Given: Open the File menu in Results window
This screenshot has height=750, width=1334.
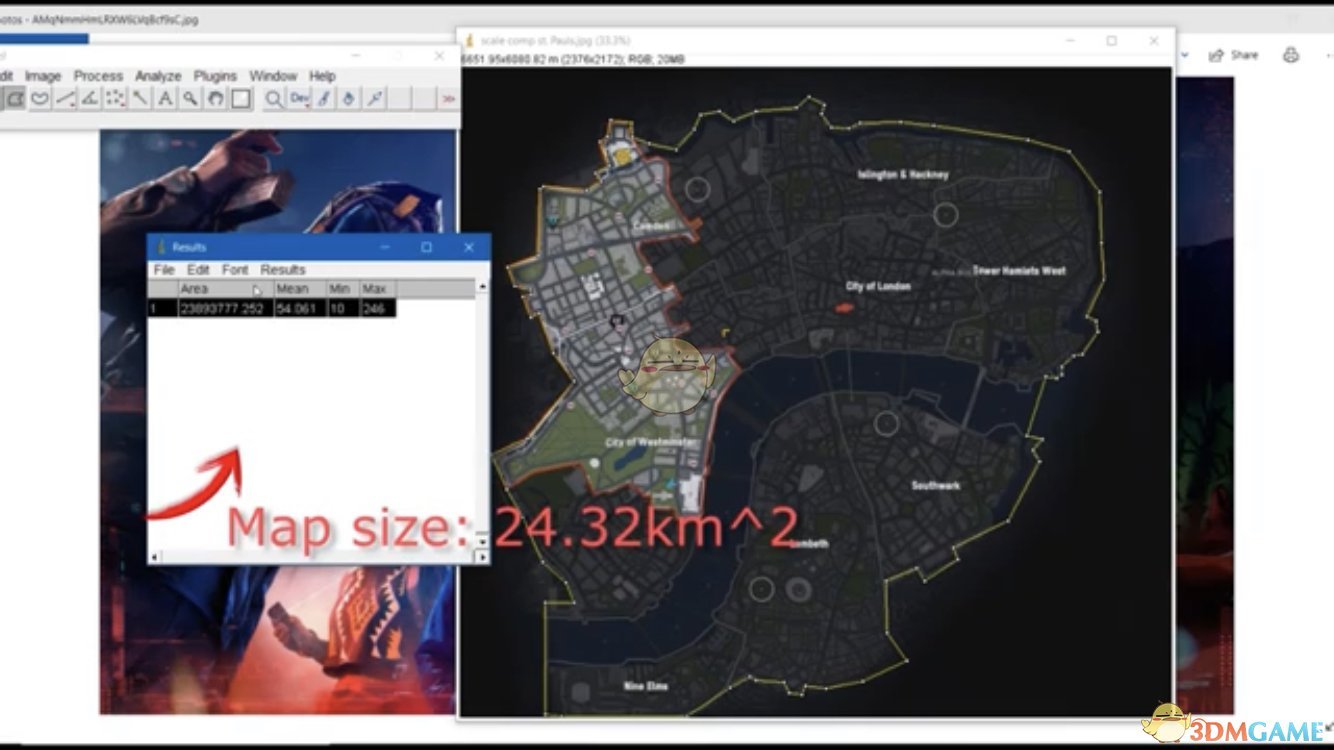Looking at the screenshot, I should tap(164, 270).
